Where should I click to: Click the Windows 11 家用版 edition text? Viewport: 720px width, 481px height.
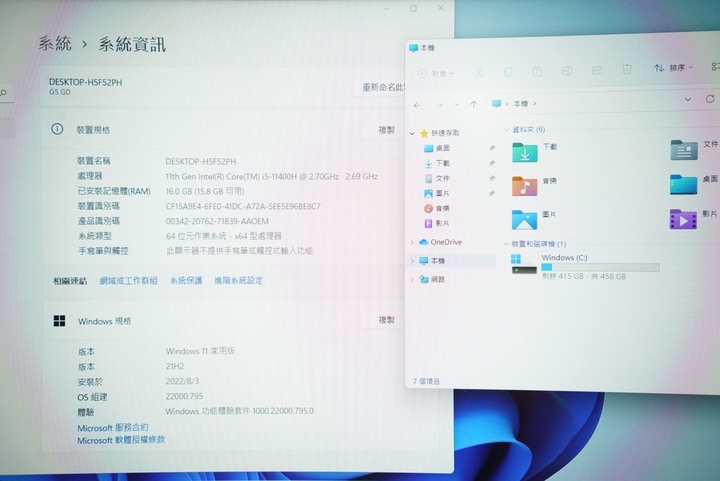pyautogui.click(x=200, y=351)
